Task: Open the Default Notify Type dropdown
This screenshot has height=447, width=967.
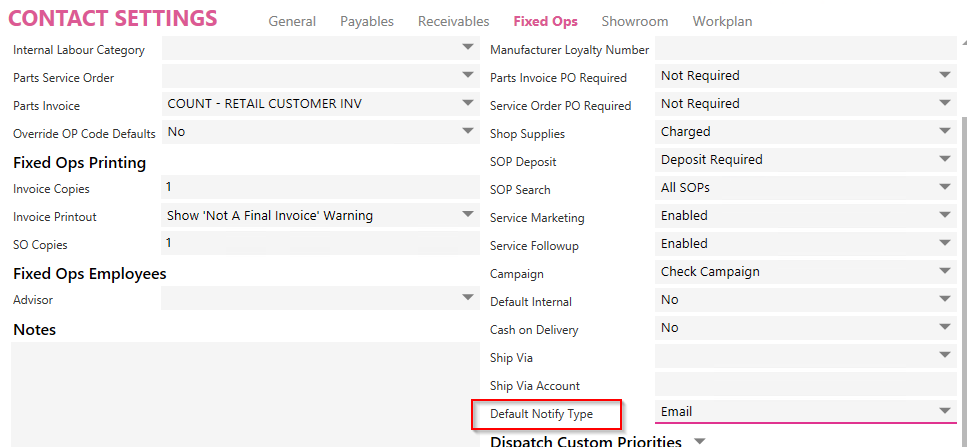Action: 805,412
